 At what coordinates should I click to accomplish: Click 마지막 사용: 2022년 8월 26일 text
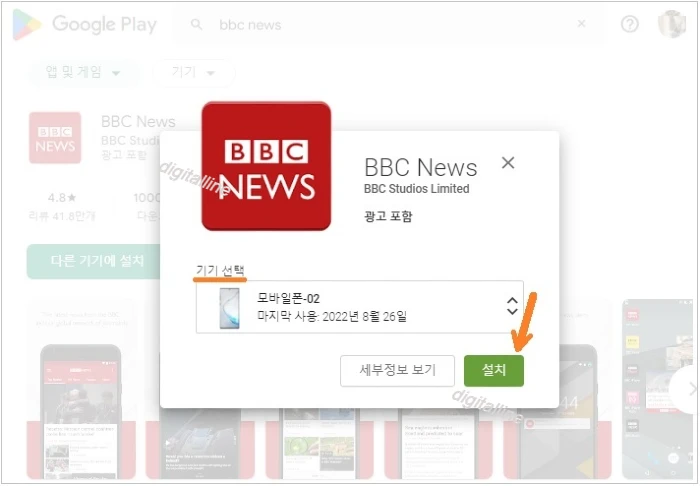click(x=332, y=316)
